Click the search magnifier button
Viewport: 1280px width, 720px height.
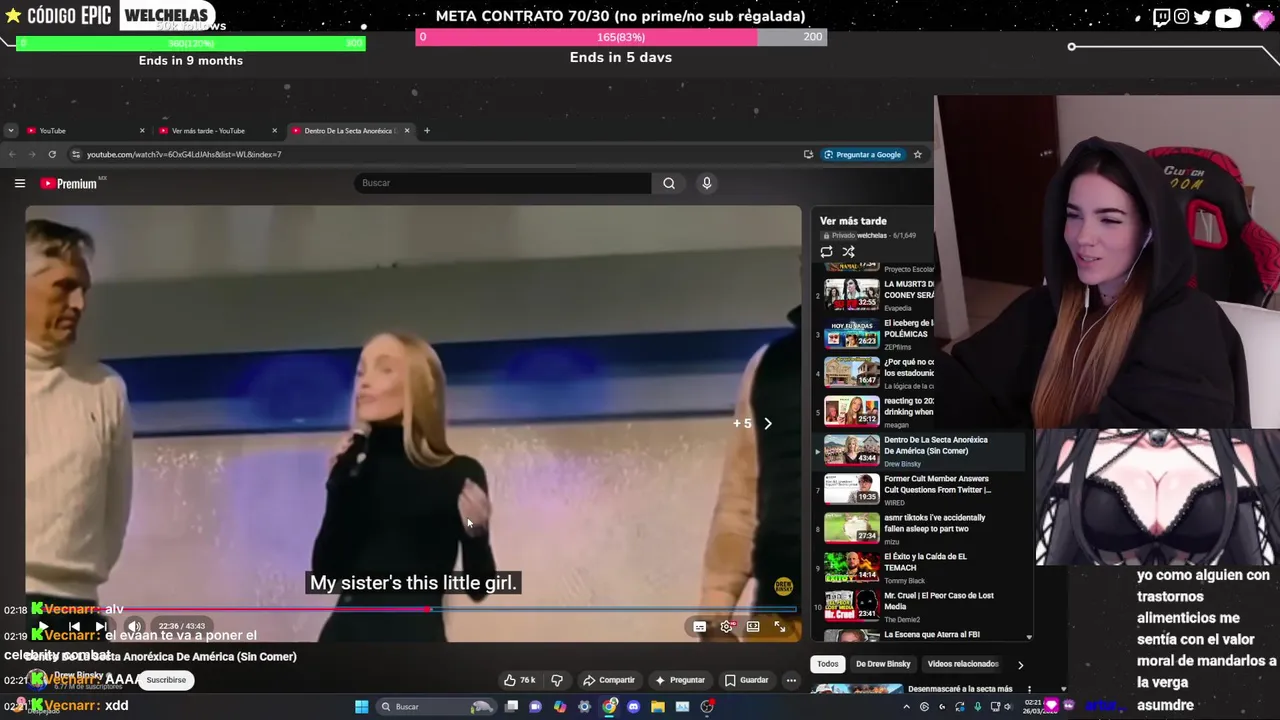click(669, 183)
